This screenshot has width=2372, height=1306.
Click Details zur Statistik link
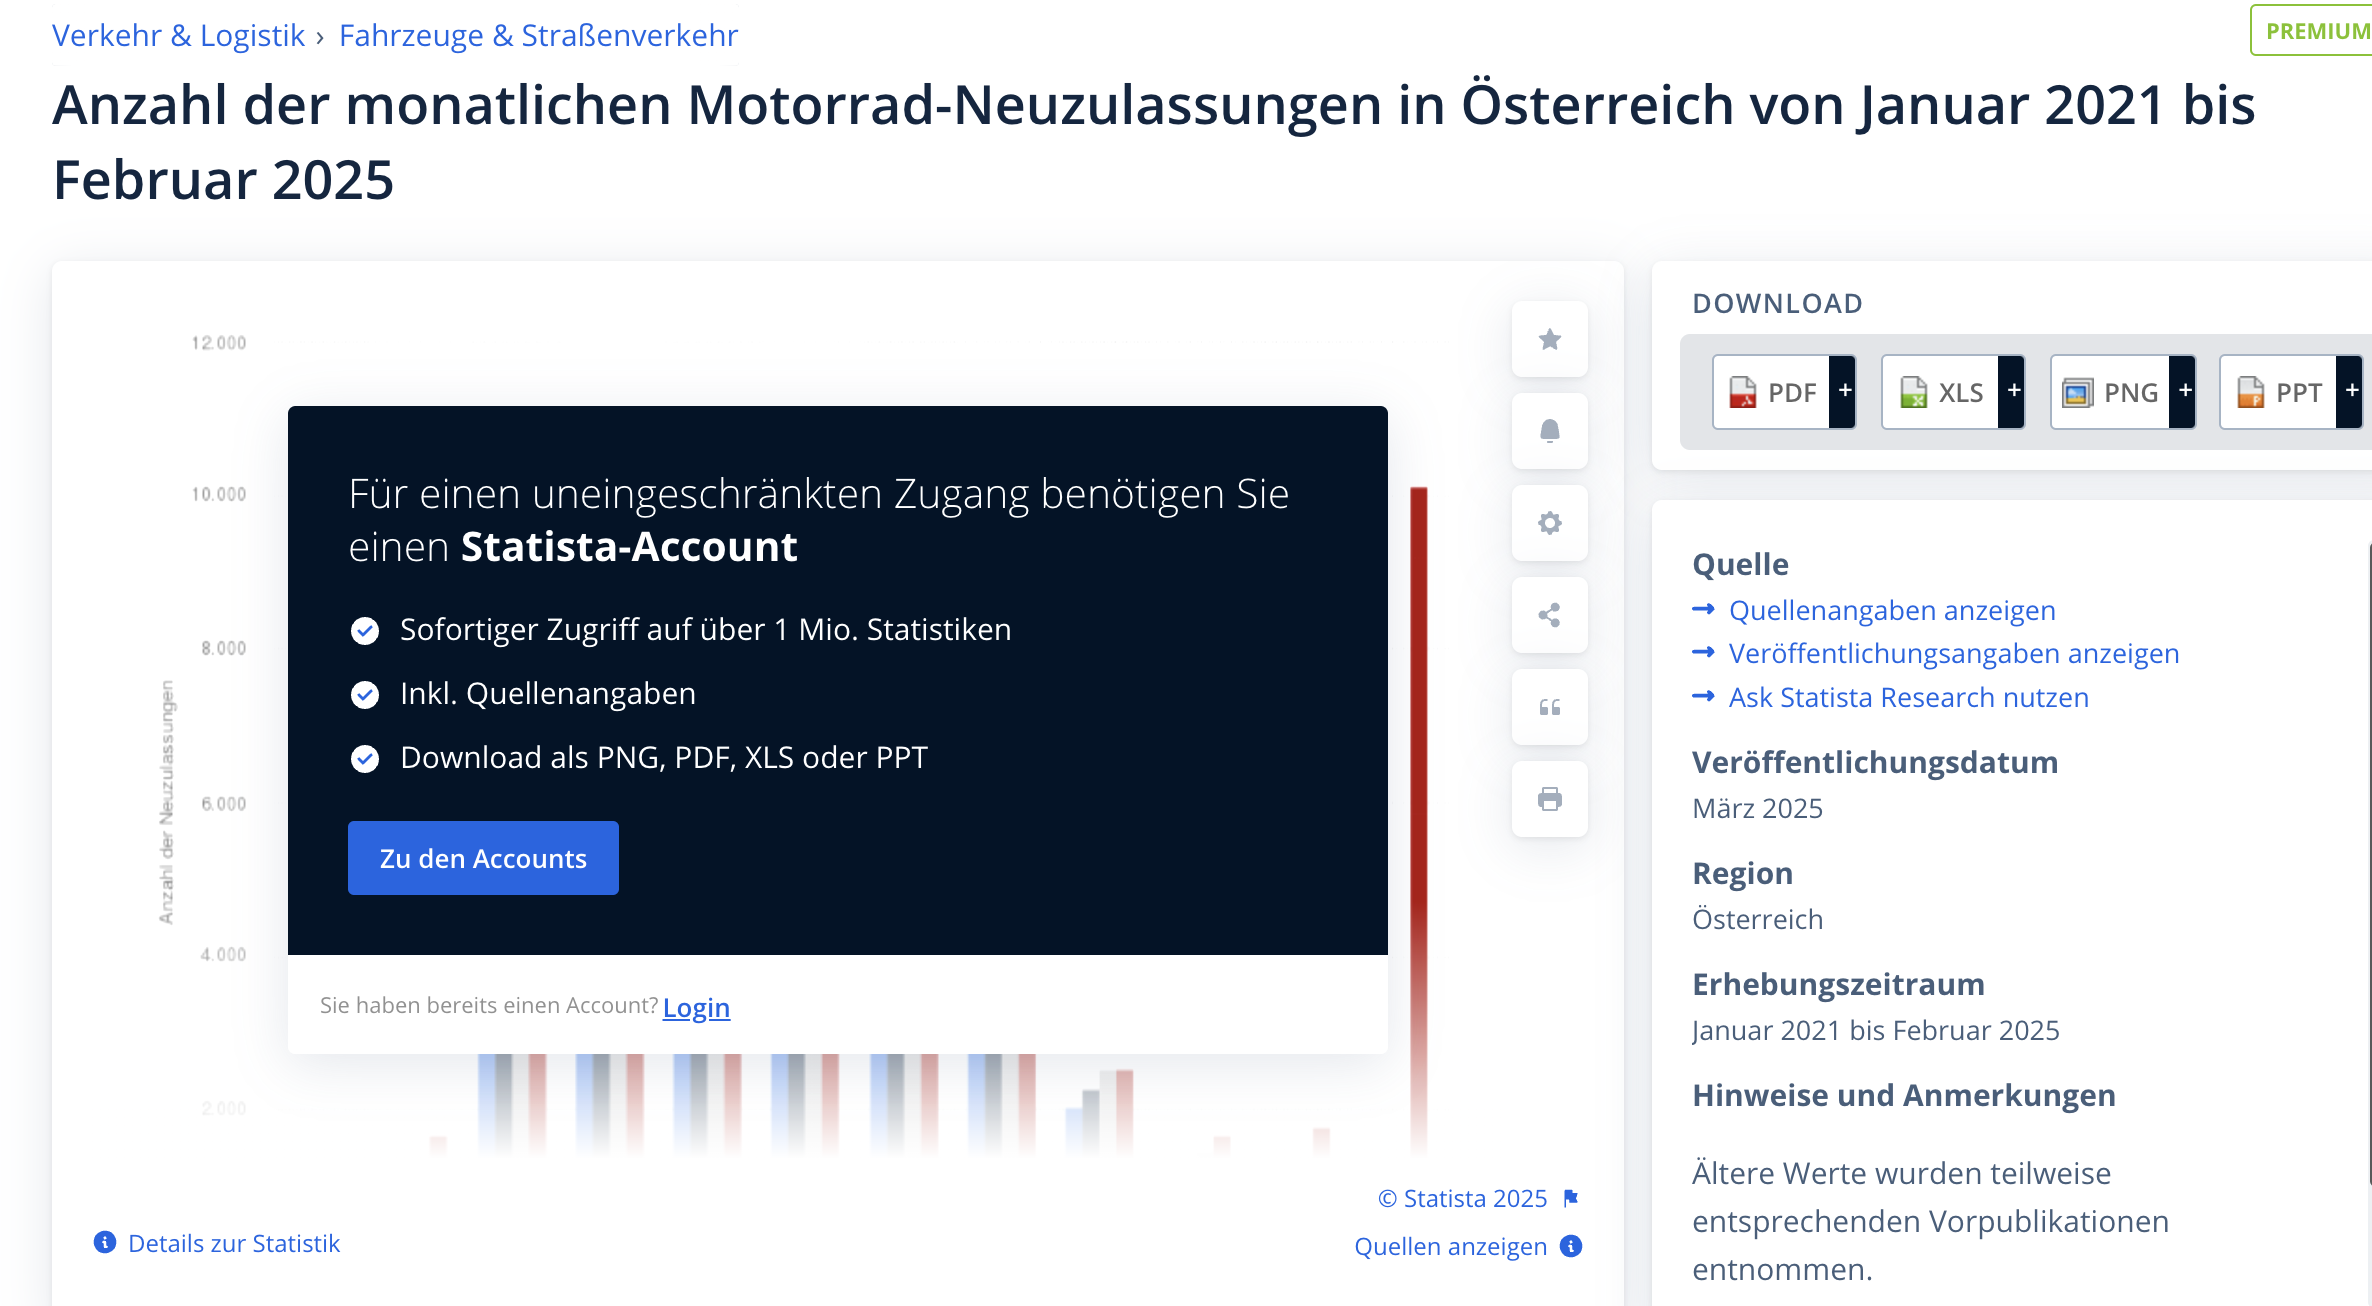[234, 1243]
